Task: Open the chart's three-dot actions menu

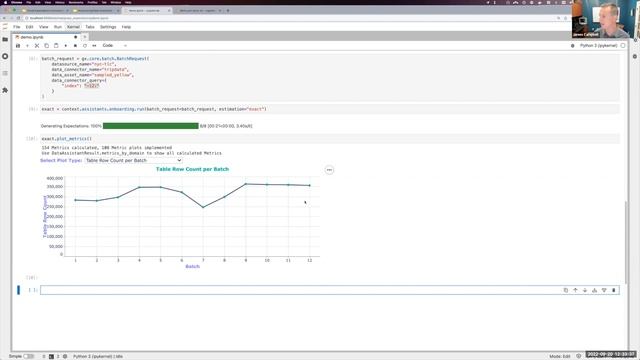Action: (x=329, y=170)
